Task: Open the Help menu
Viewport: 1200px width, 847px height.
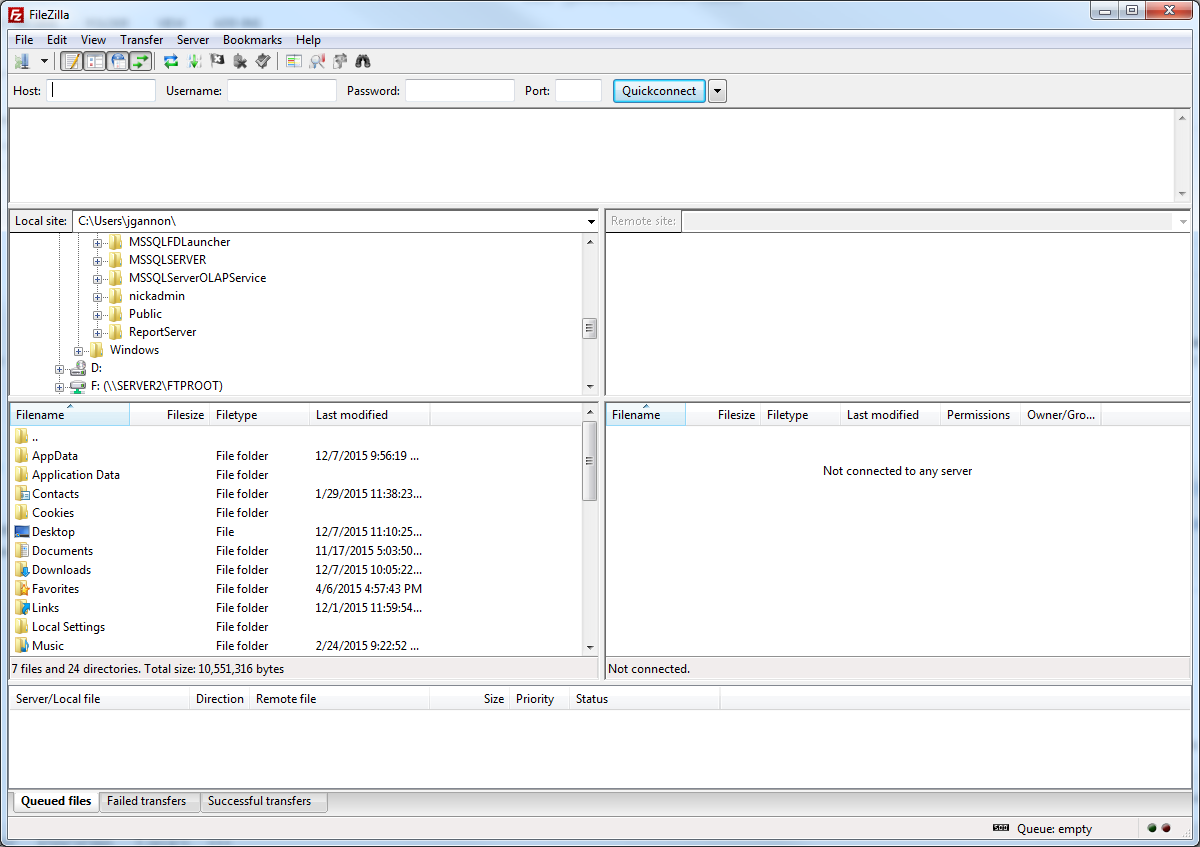Action: 308,40
